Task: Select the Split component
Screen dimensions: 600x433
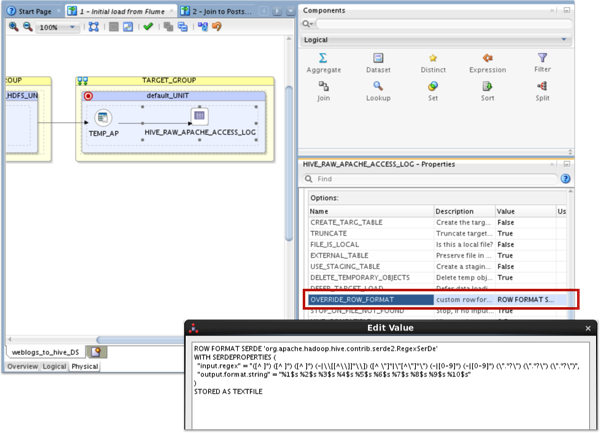Action: coord(542,91)
